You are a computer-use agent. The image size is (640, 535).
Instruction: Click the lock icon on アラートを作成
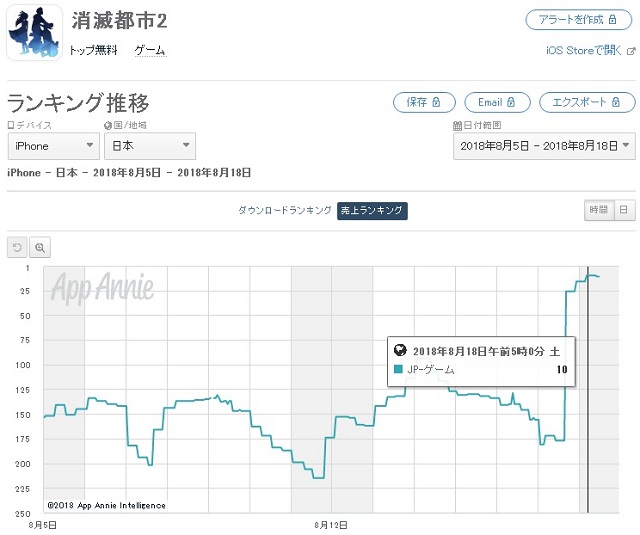pos(612,19)
